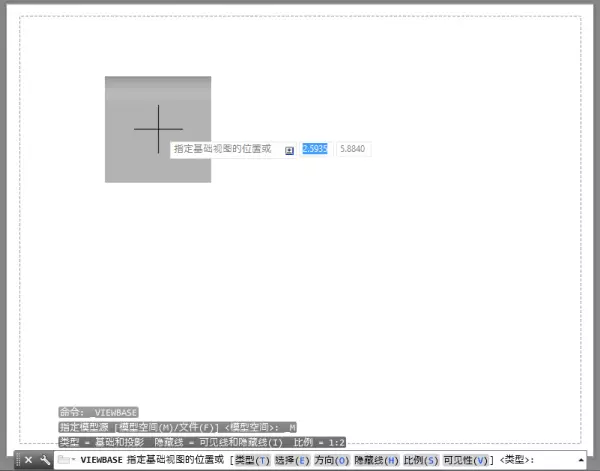Click the highlighted X coordinate field 2.5935
The width and height of the screenshot is (600, 471).
coord(315,149)
